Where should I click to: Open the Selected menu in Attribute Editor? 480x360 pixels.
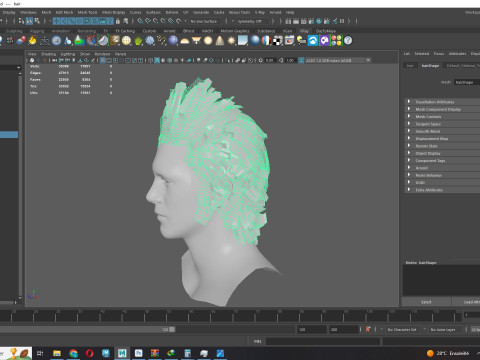(x=422, y=54)
